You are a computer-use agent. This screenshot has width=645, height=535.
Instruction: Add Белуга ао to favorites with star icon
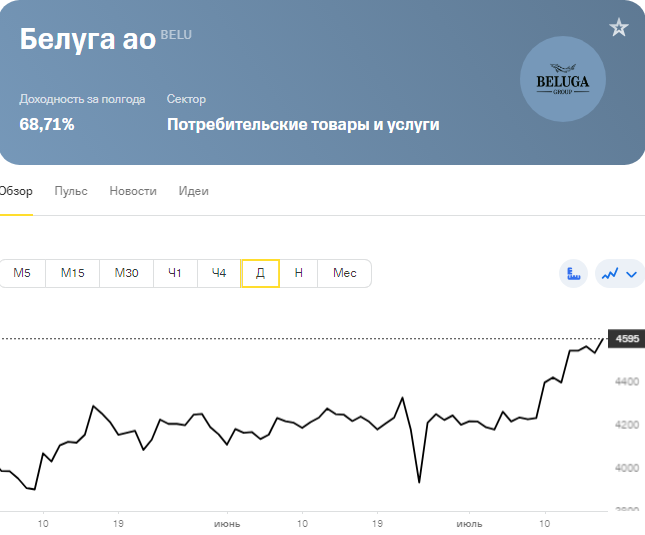619,28
